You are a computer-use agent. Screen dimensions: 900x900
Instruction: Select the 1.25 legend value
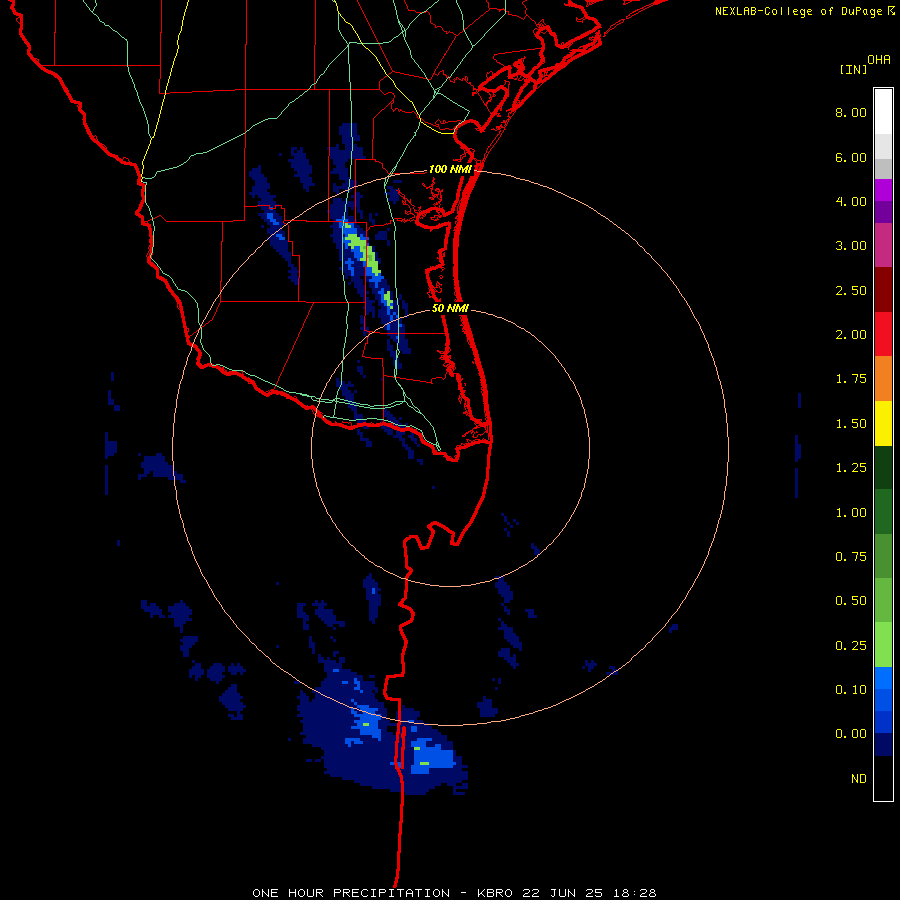[851, 468]
